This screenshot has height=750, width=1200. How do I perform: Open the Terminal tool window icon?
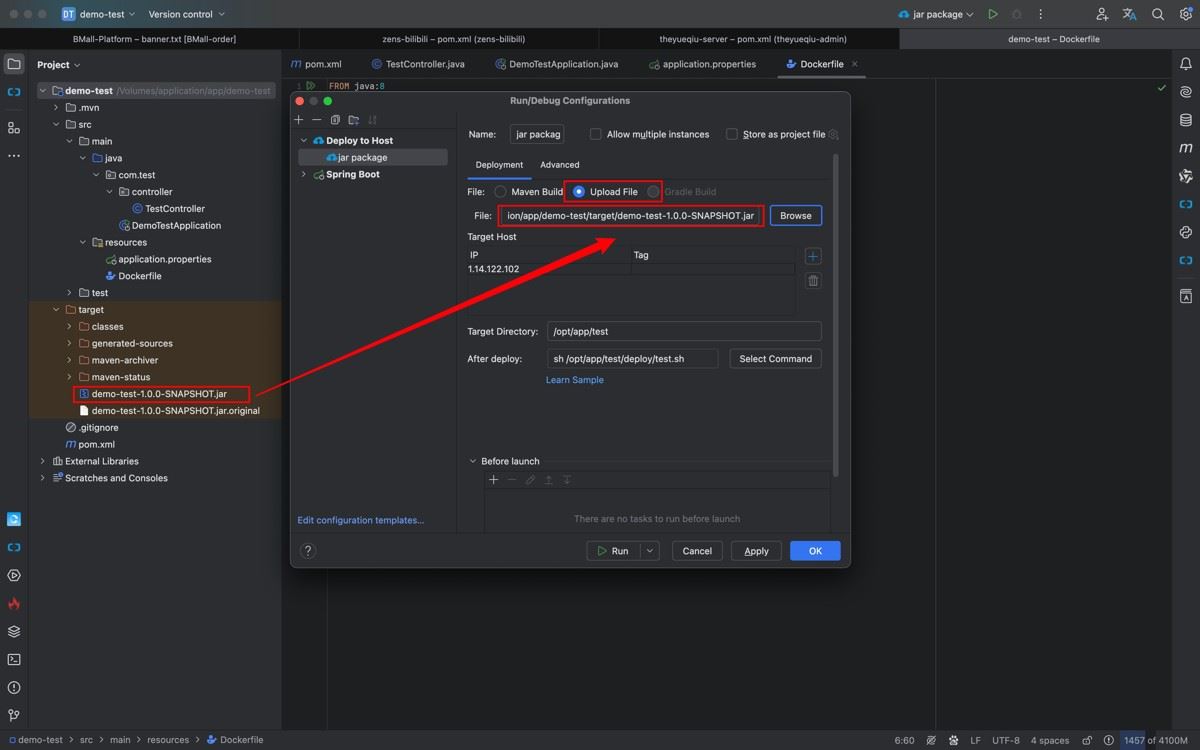tap(14, 659)
